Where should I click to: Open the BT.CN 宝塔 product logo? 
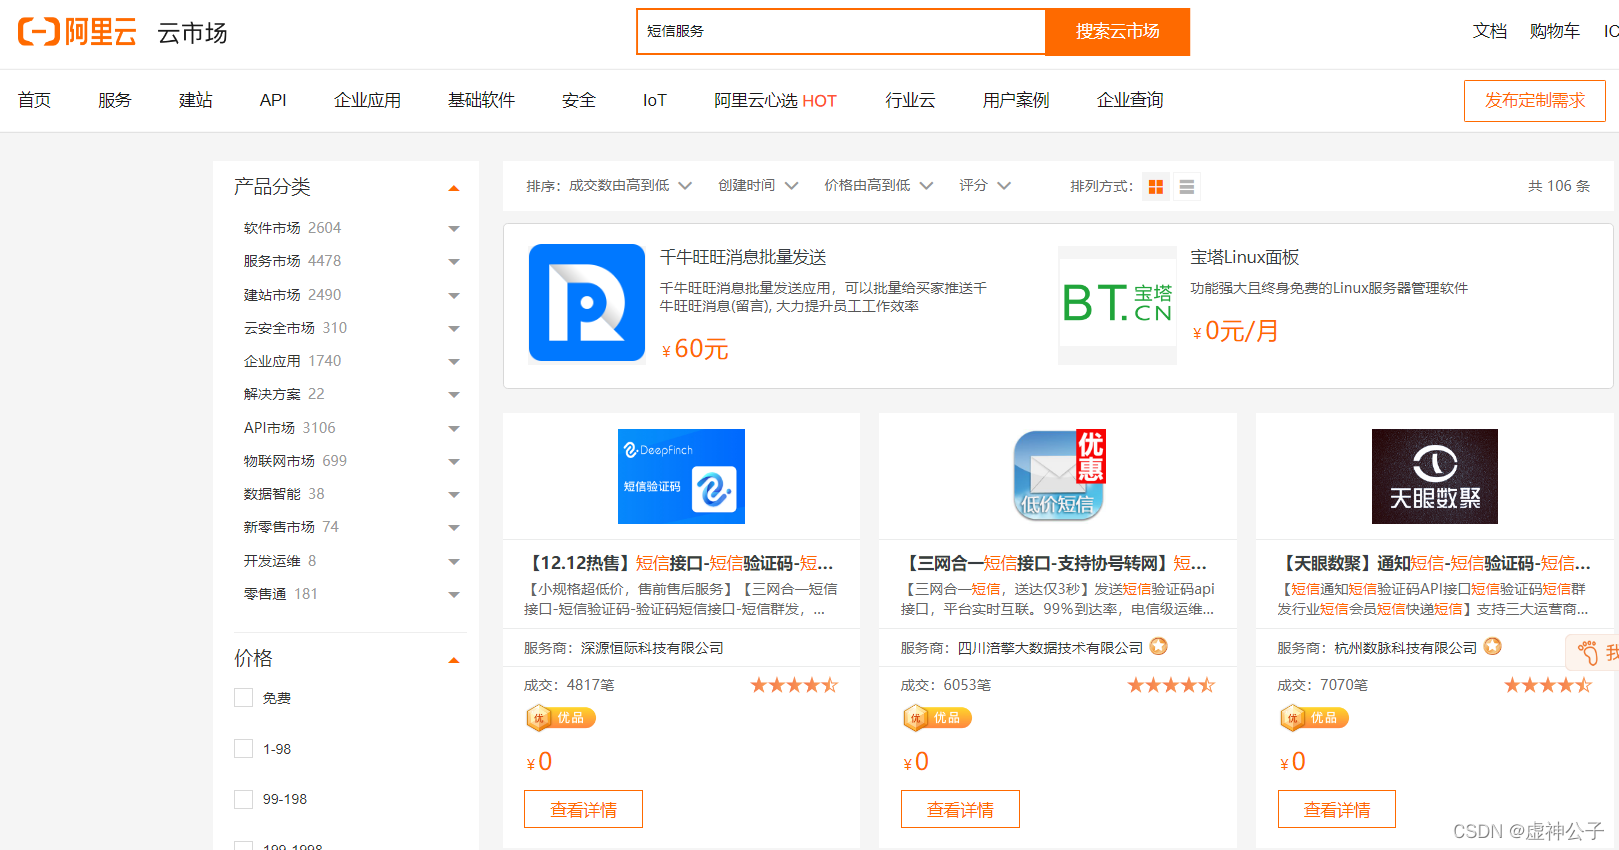1117,305
